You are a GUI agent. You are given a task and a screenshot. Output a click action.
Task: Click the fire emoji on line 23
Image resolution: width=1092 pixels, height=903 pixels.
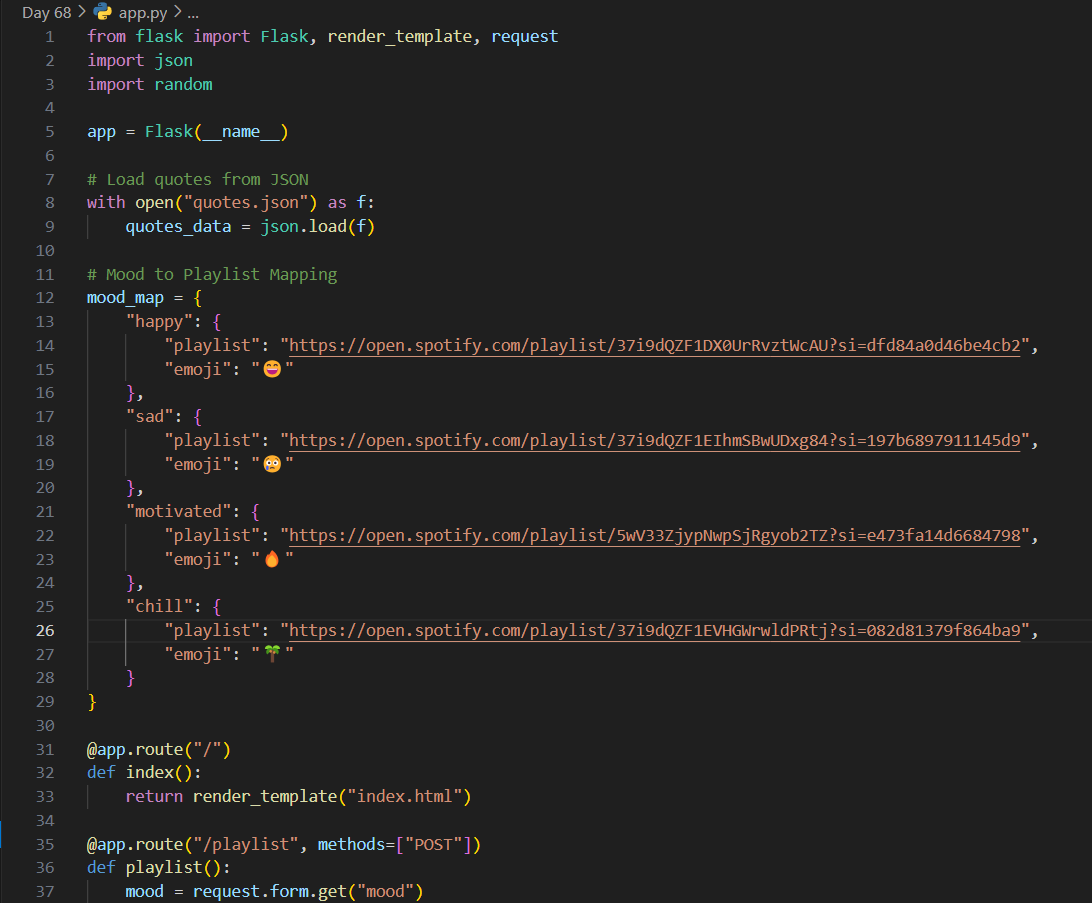(272, 558)
